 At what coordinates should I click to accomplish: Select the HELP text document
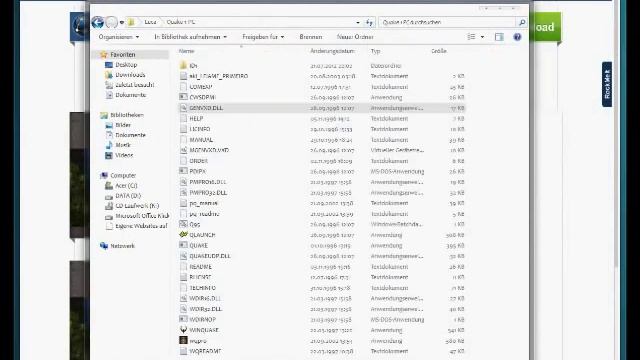pos(196,118)
